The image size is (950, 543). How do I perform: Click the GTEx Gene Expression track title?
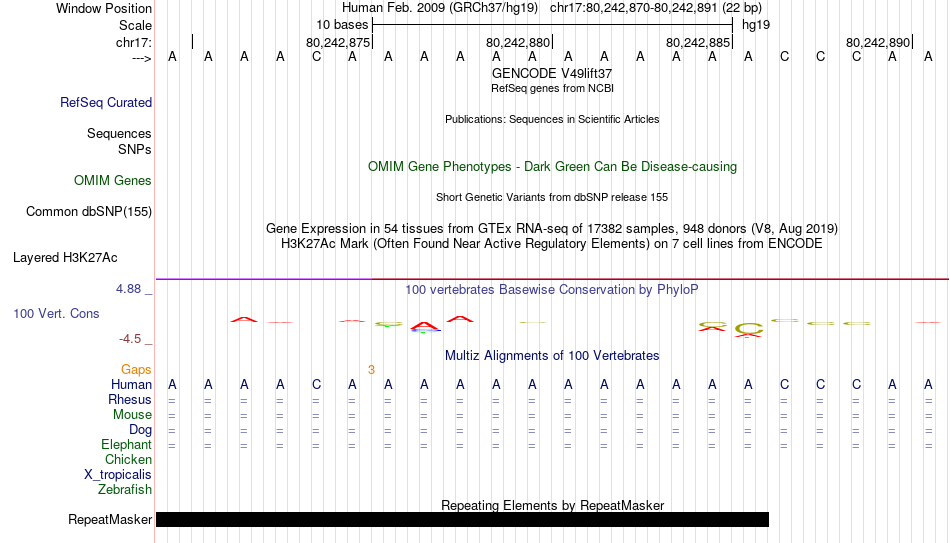(552, 228)
